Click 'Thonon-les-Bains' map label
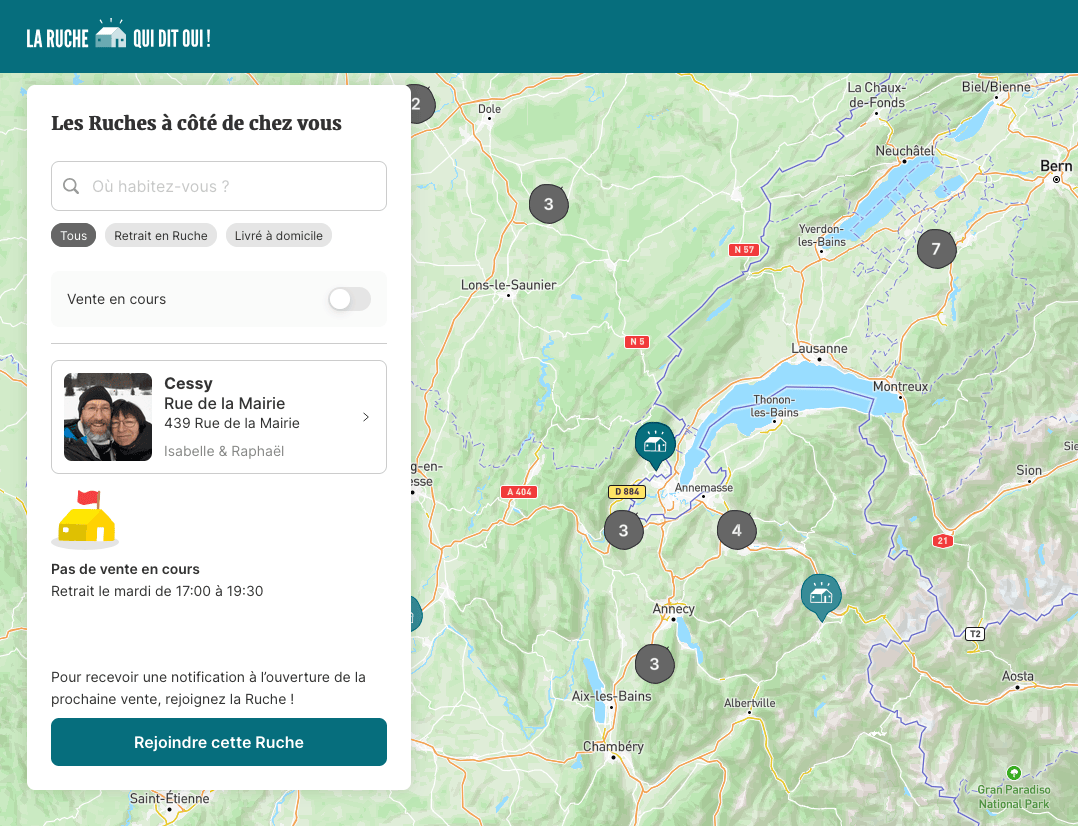Image resolution: width=1078 pixels, height=826 pixels. 774,406
